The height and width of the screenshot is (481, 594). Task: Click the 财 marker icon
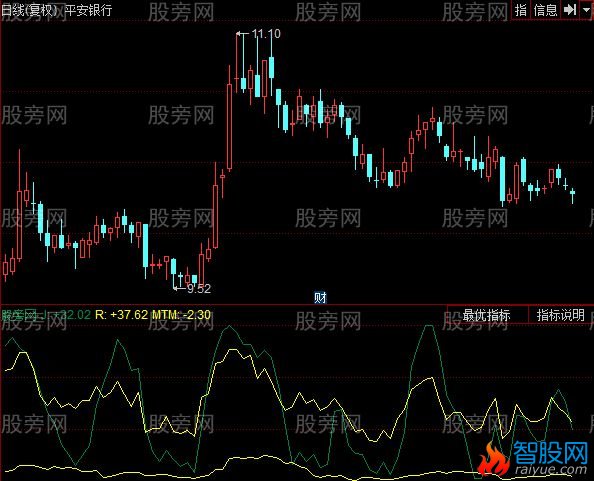coord(320,298)
